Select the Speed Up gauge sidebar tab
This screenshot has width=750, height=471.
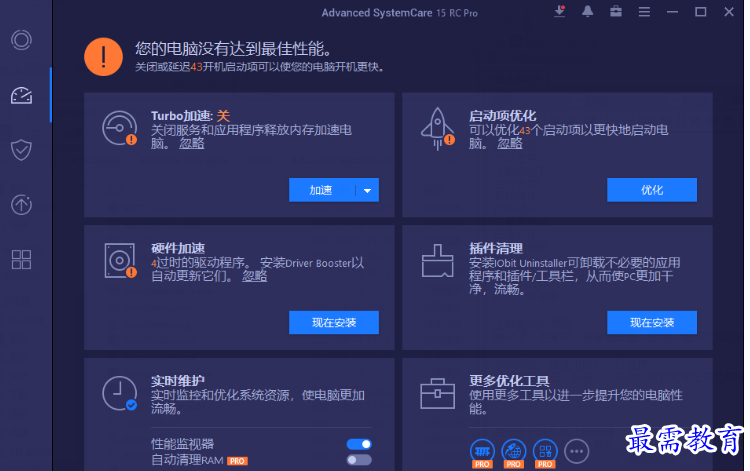(x=22, y=95)
